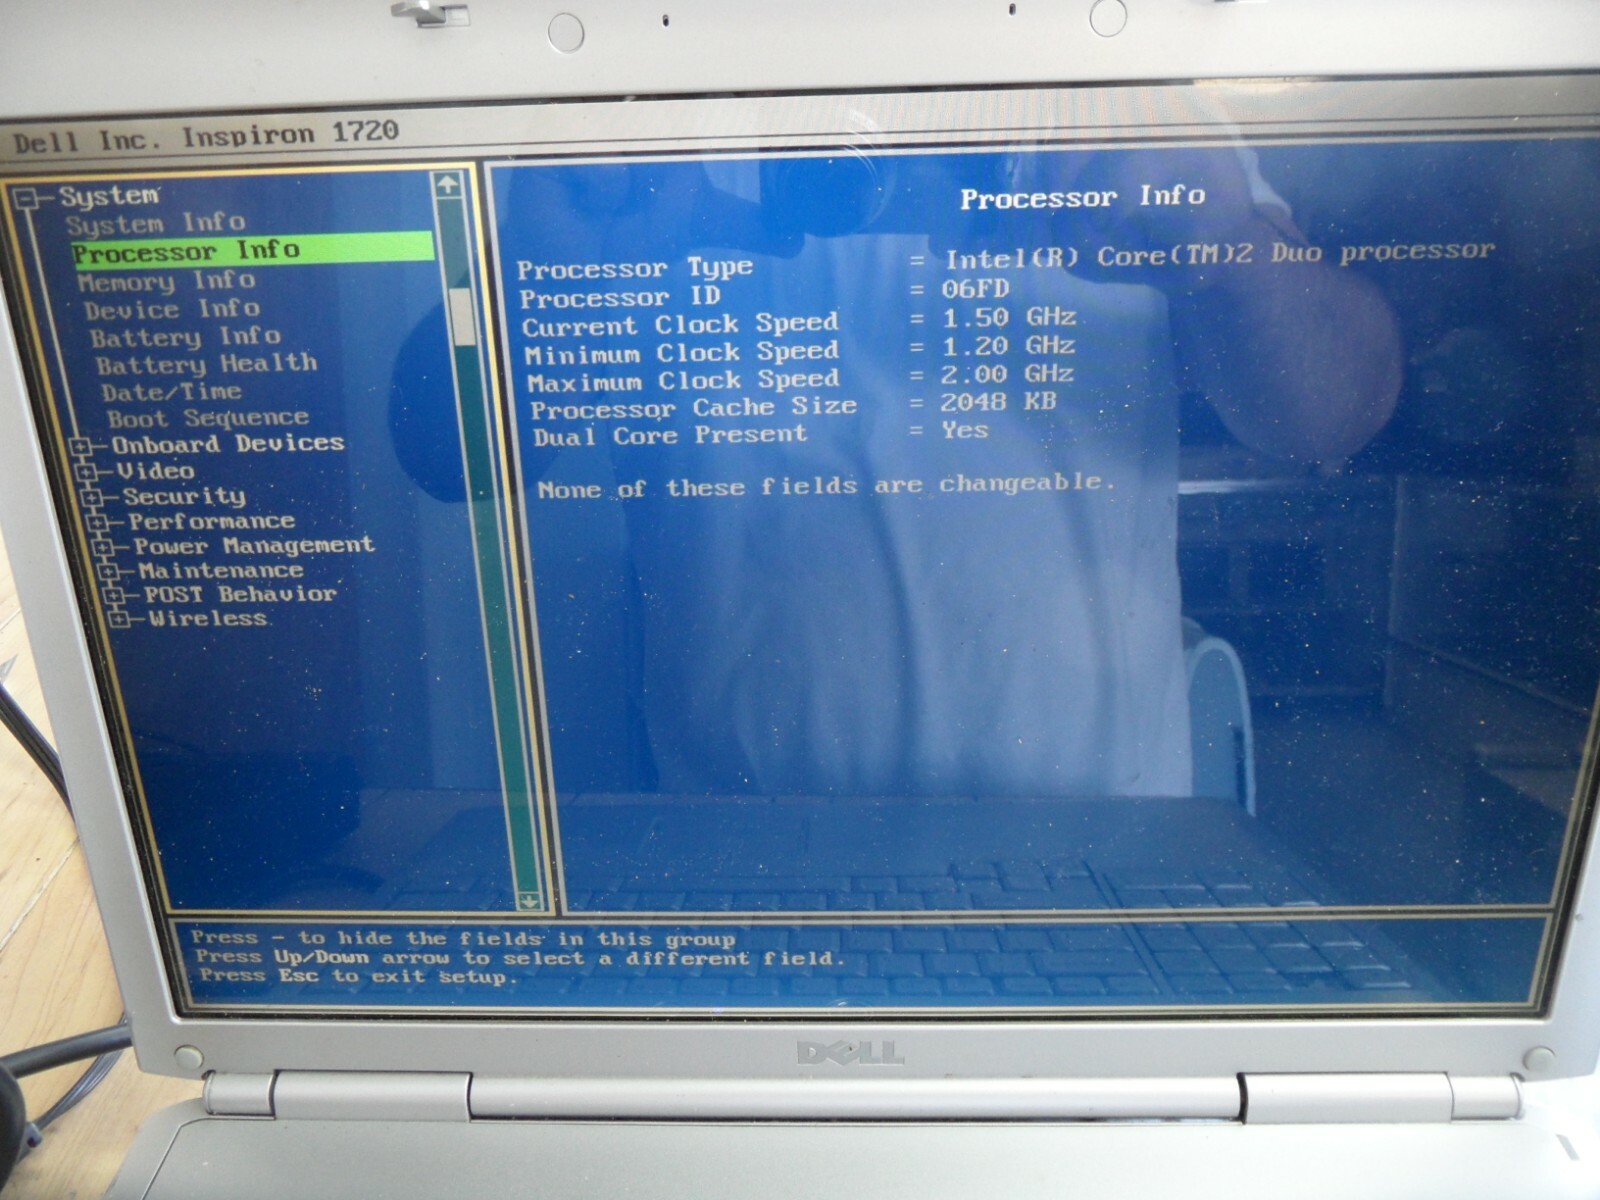Expand the Maintenance group

point(109,572)
